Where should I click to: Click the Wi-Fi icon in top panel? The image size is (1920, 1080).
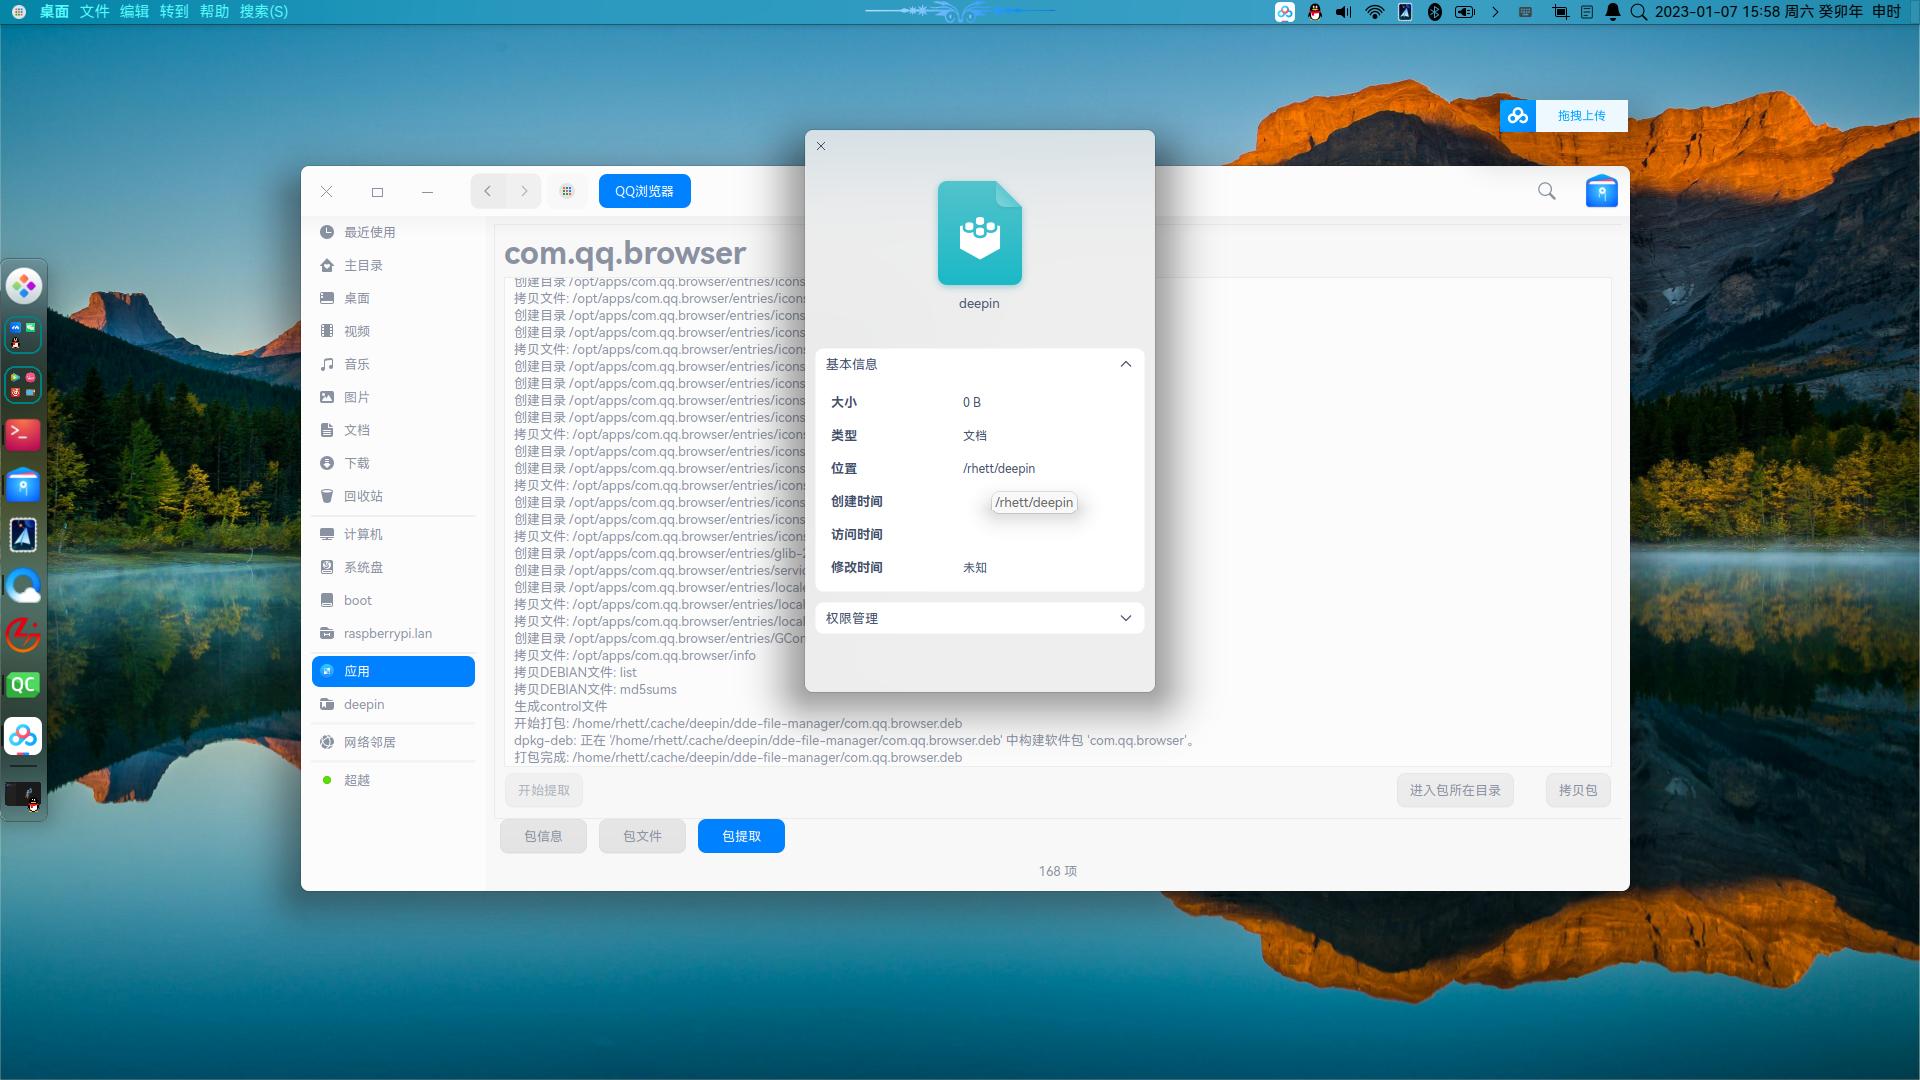1375,12
